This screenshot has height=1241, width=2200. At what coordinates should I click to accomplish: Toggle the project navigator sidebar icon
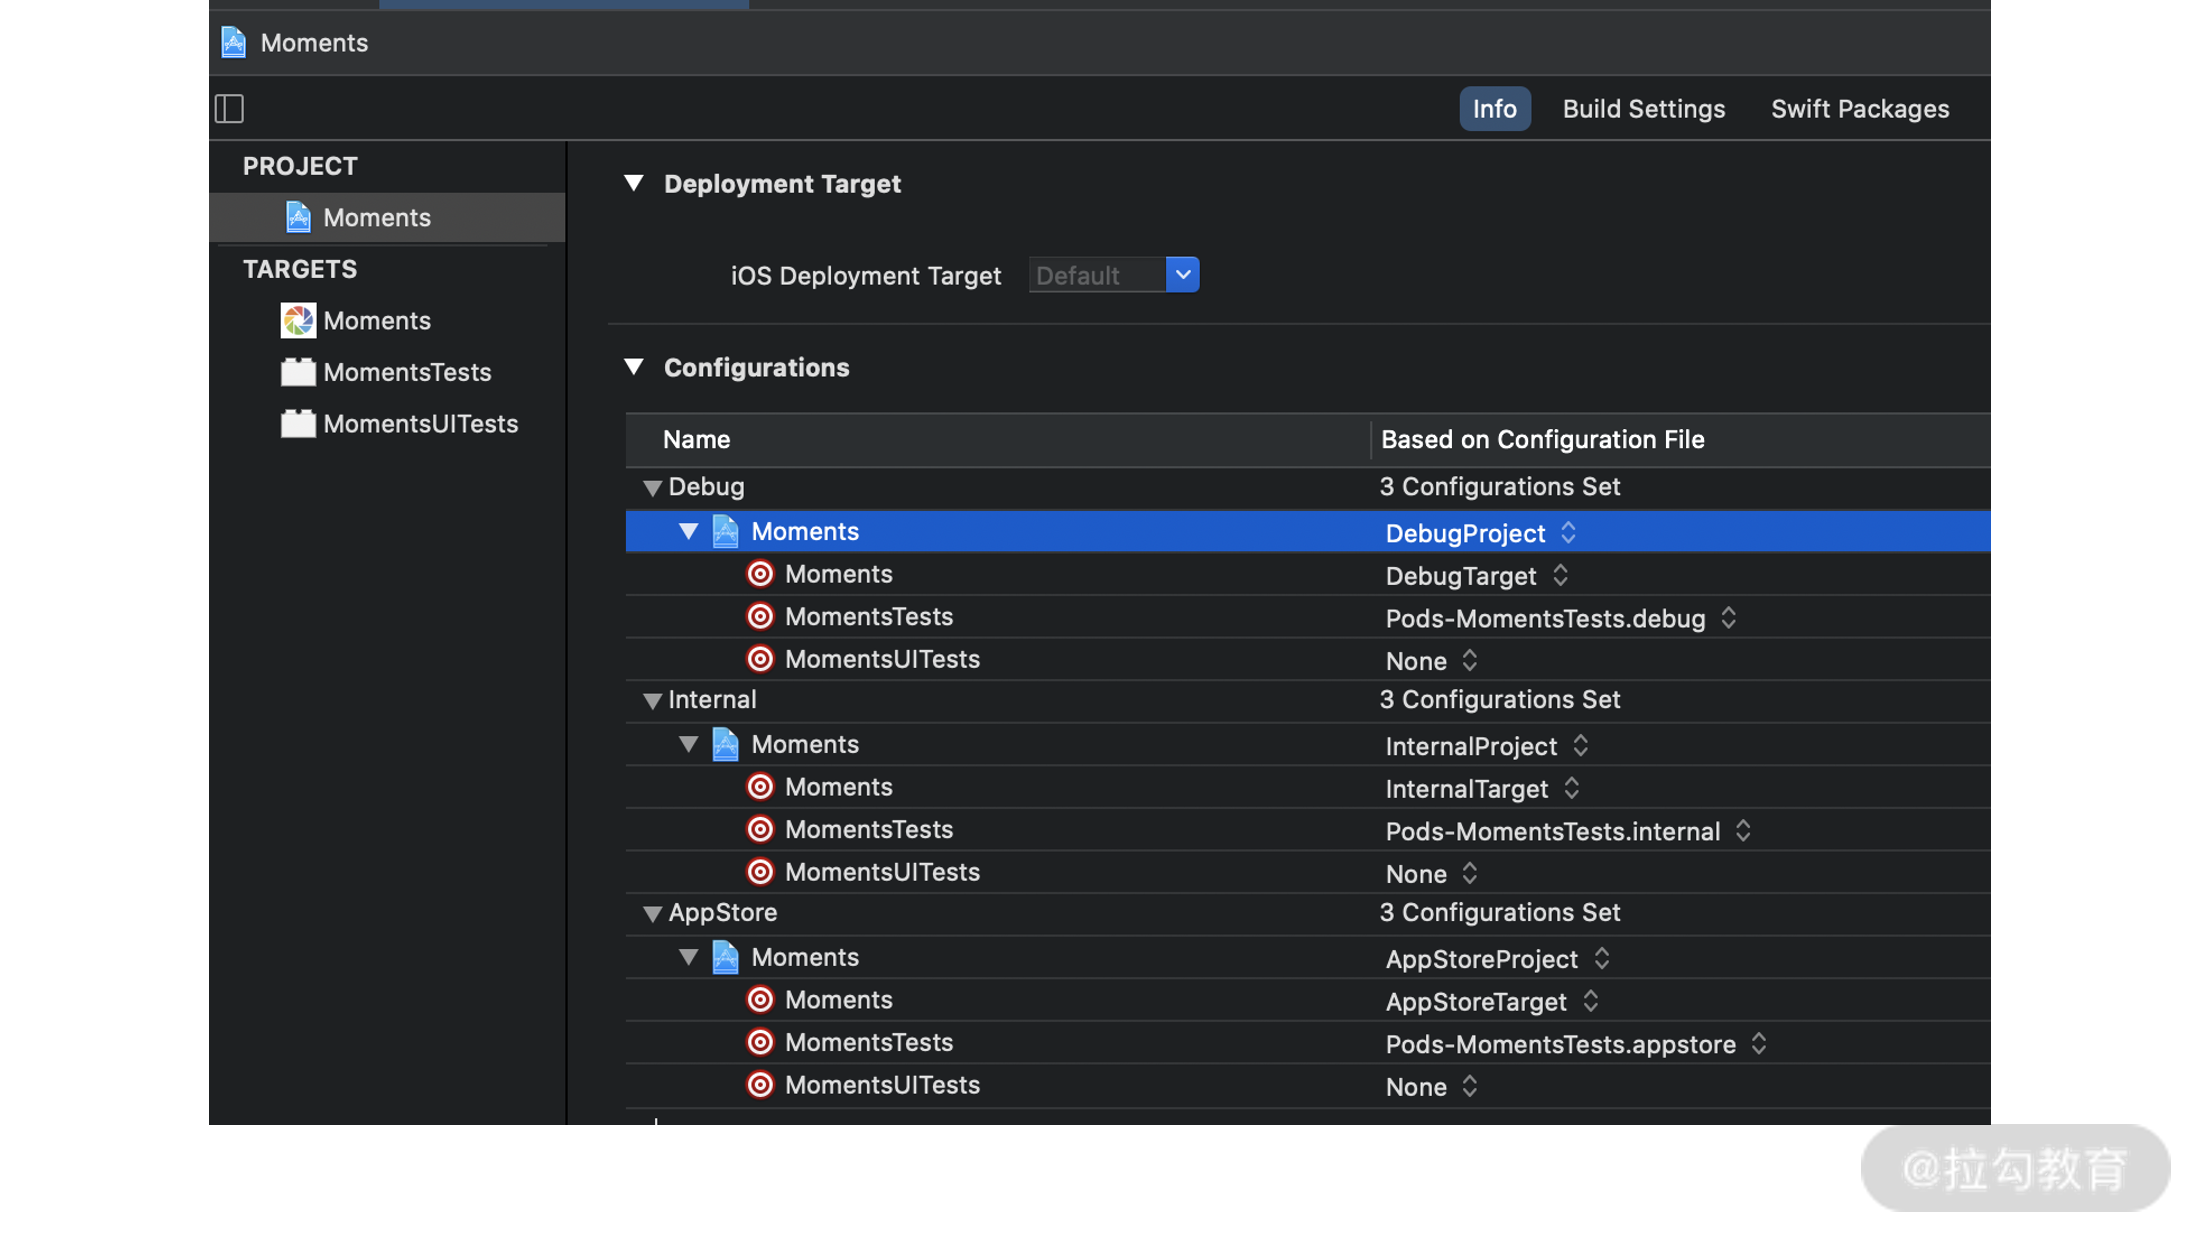tap(229, 108)
